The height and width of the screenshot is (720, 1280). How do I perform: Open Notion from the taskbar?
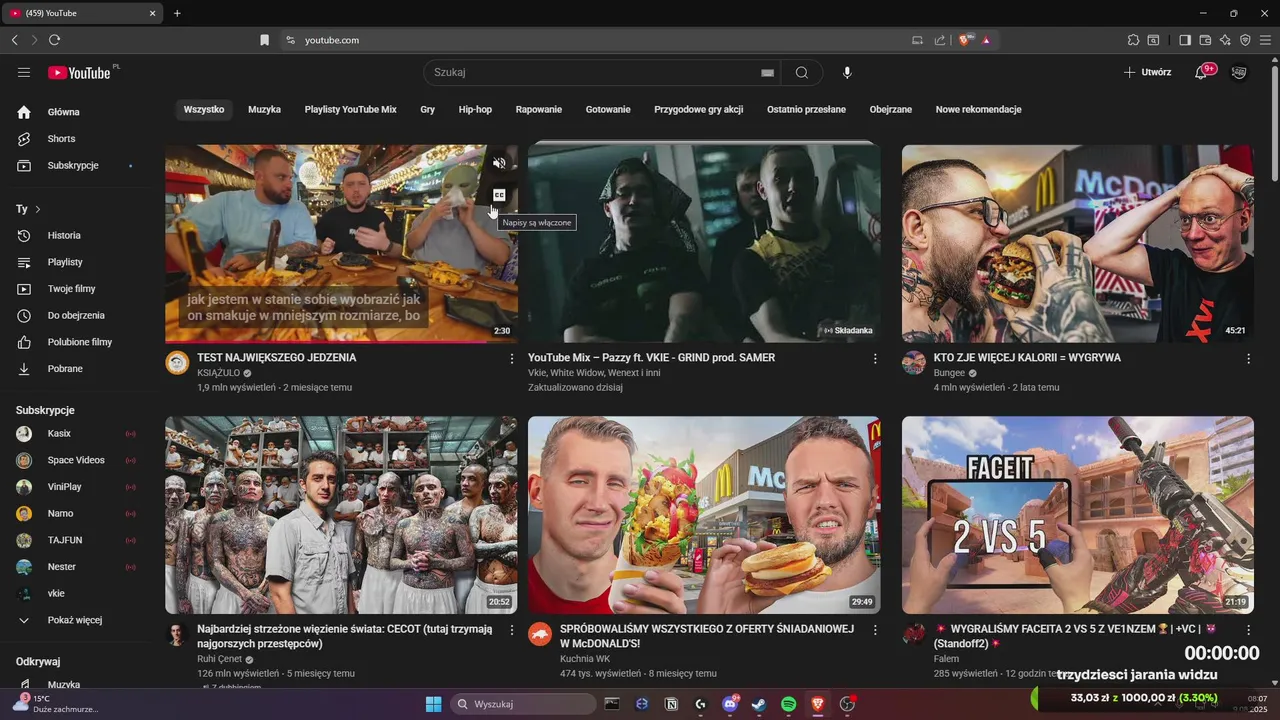click(671, 704)
